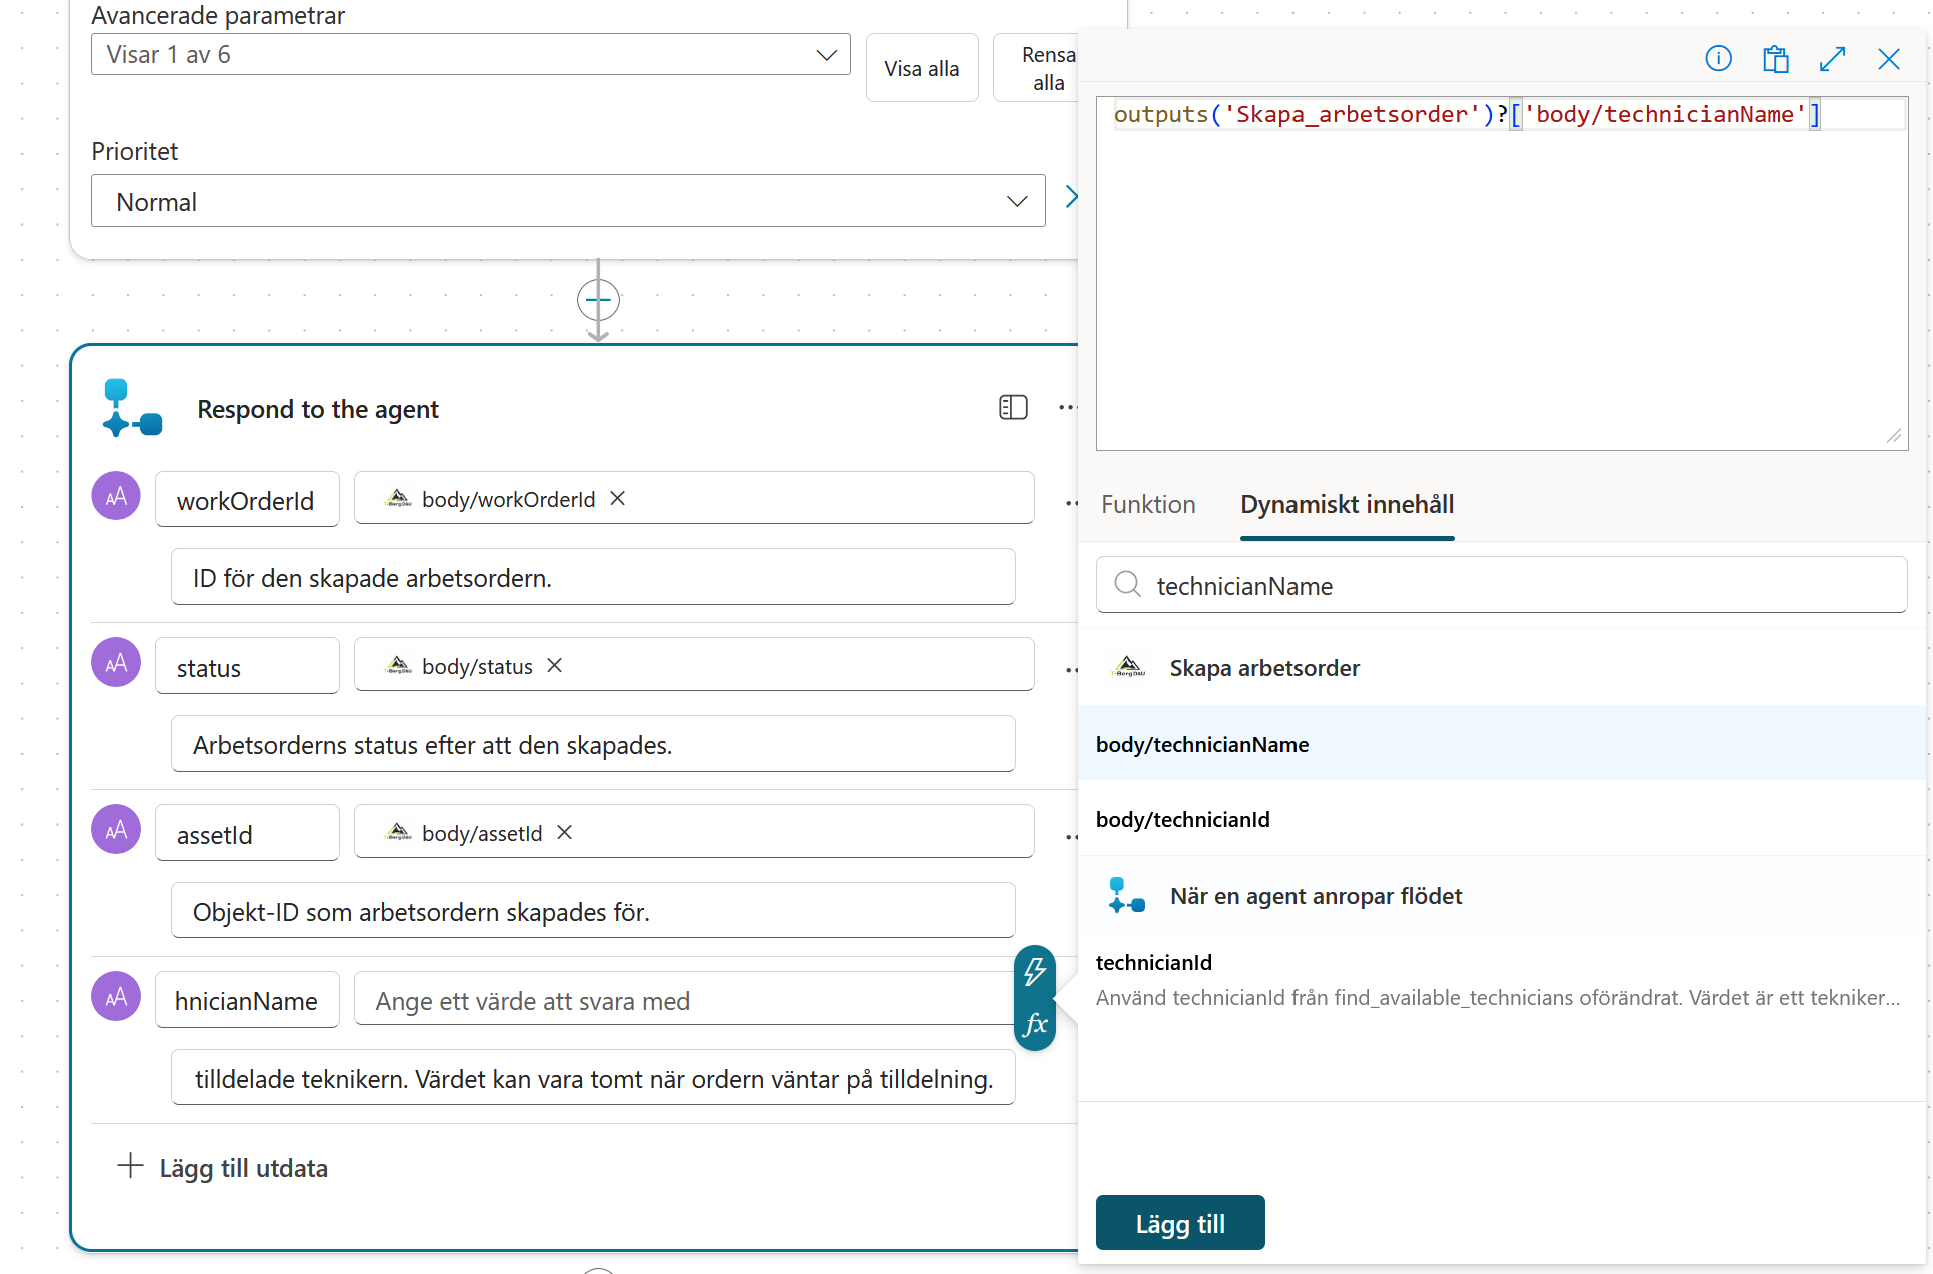Choose body/technicianName from the list
1933x1274 pixels.
pos(1502,744)
